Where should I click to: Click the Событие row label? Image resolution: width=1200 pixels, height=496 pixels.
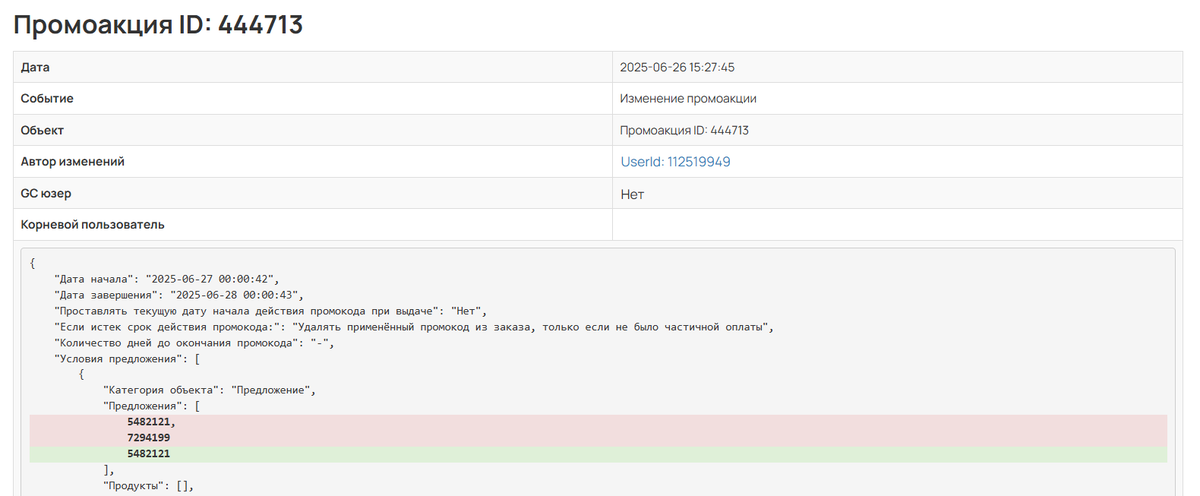47,99
